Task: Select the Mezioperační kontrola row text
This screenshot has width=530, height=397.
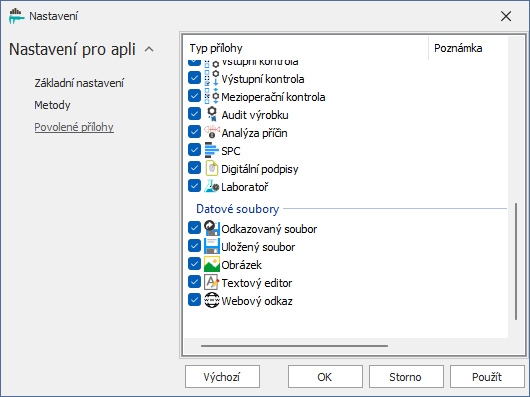Action: click(x=273, y=97)
